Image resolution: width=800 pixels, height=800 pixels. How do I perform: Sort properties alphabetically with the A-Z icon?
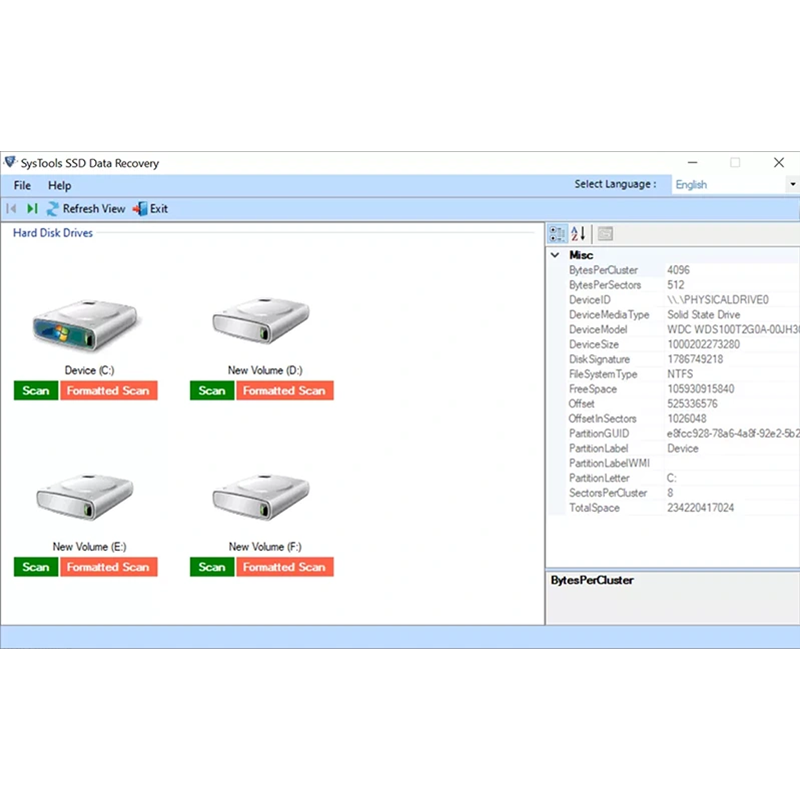click(578, 234)
